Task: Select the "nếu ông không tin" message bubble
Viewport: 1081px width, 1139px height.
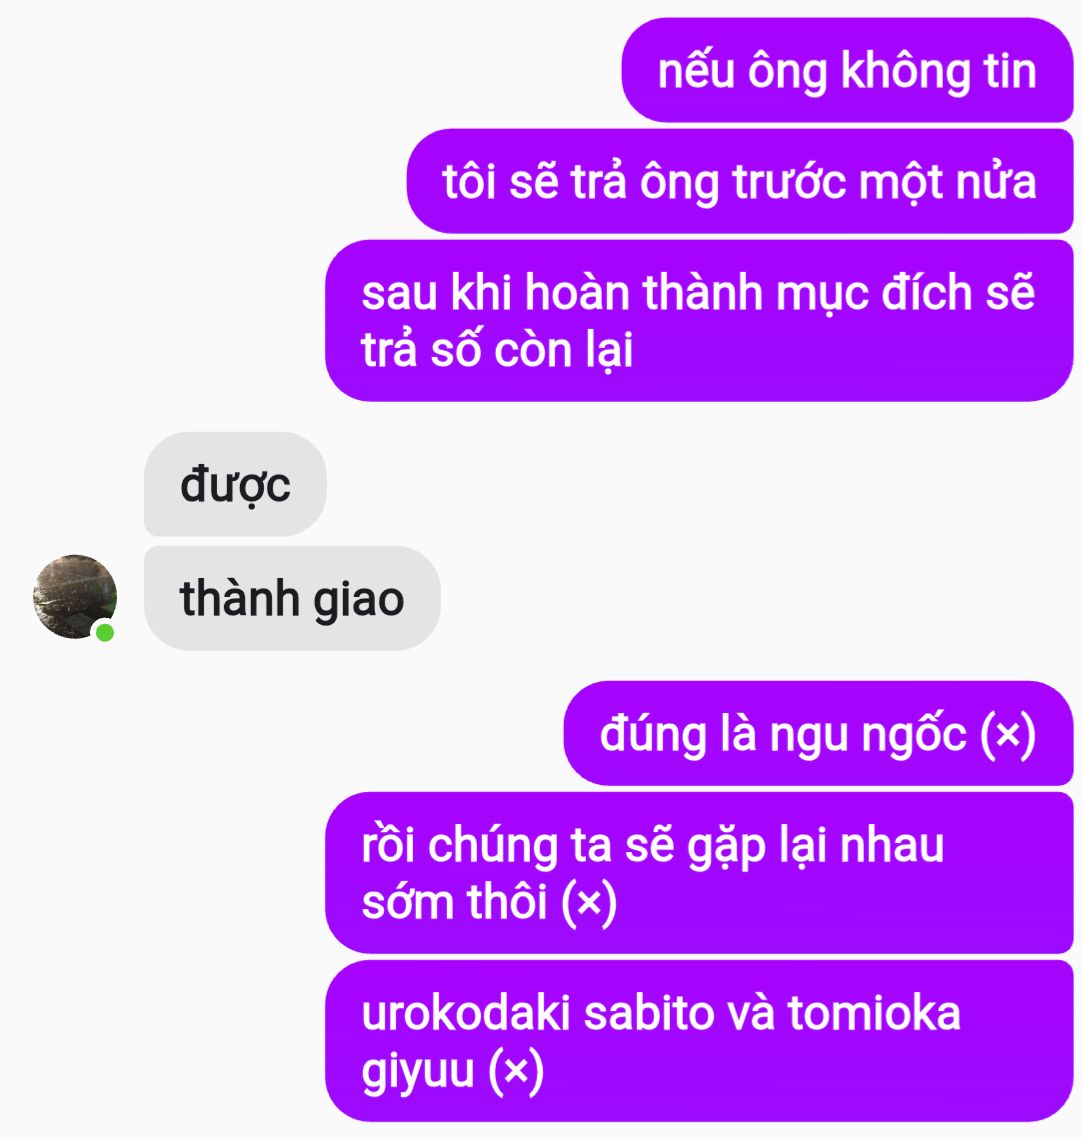Action: click(x=847, y=70)
